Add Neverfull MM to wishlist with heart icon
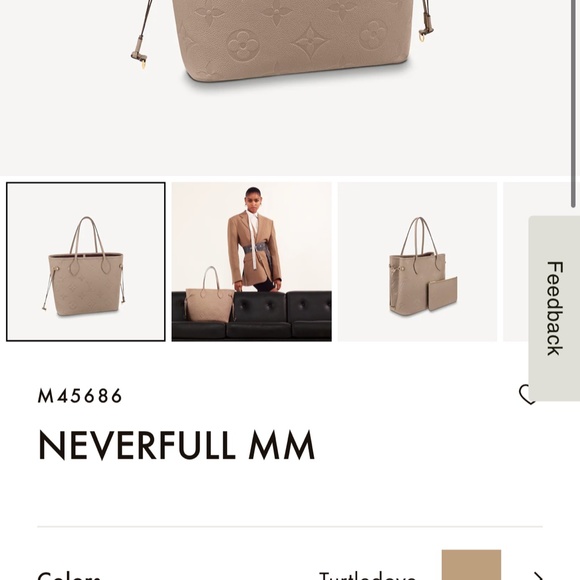 point(526,395)
